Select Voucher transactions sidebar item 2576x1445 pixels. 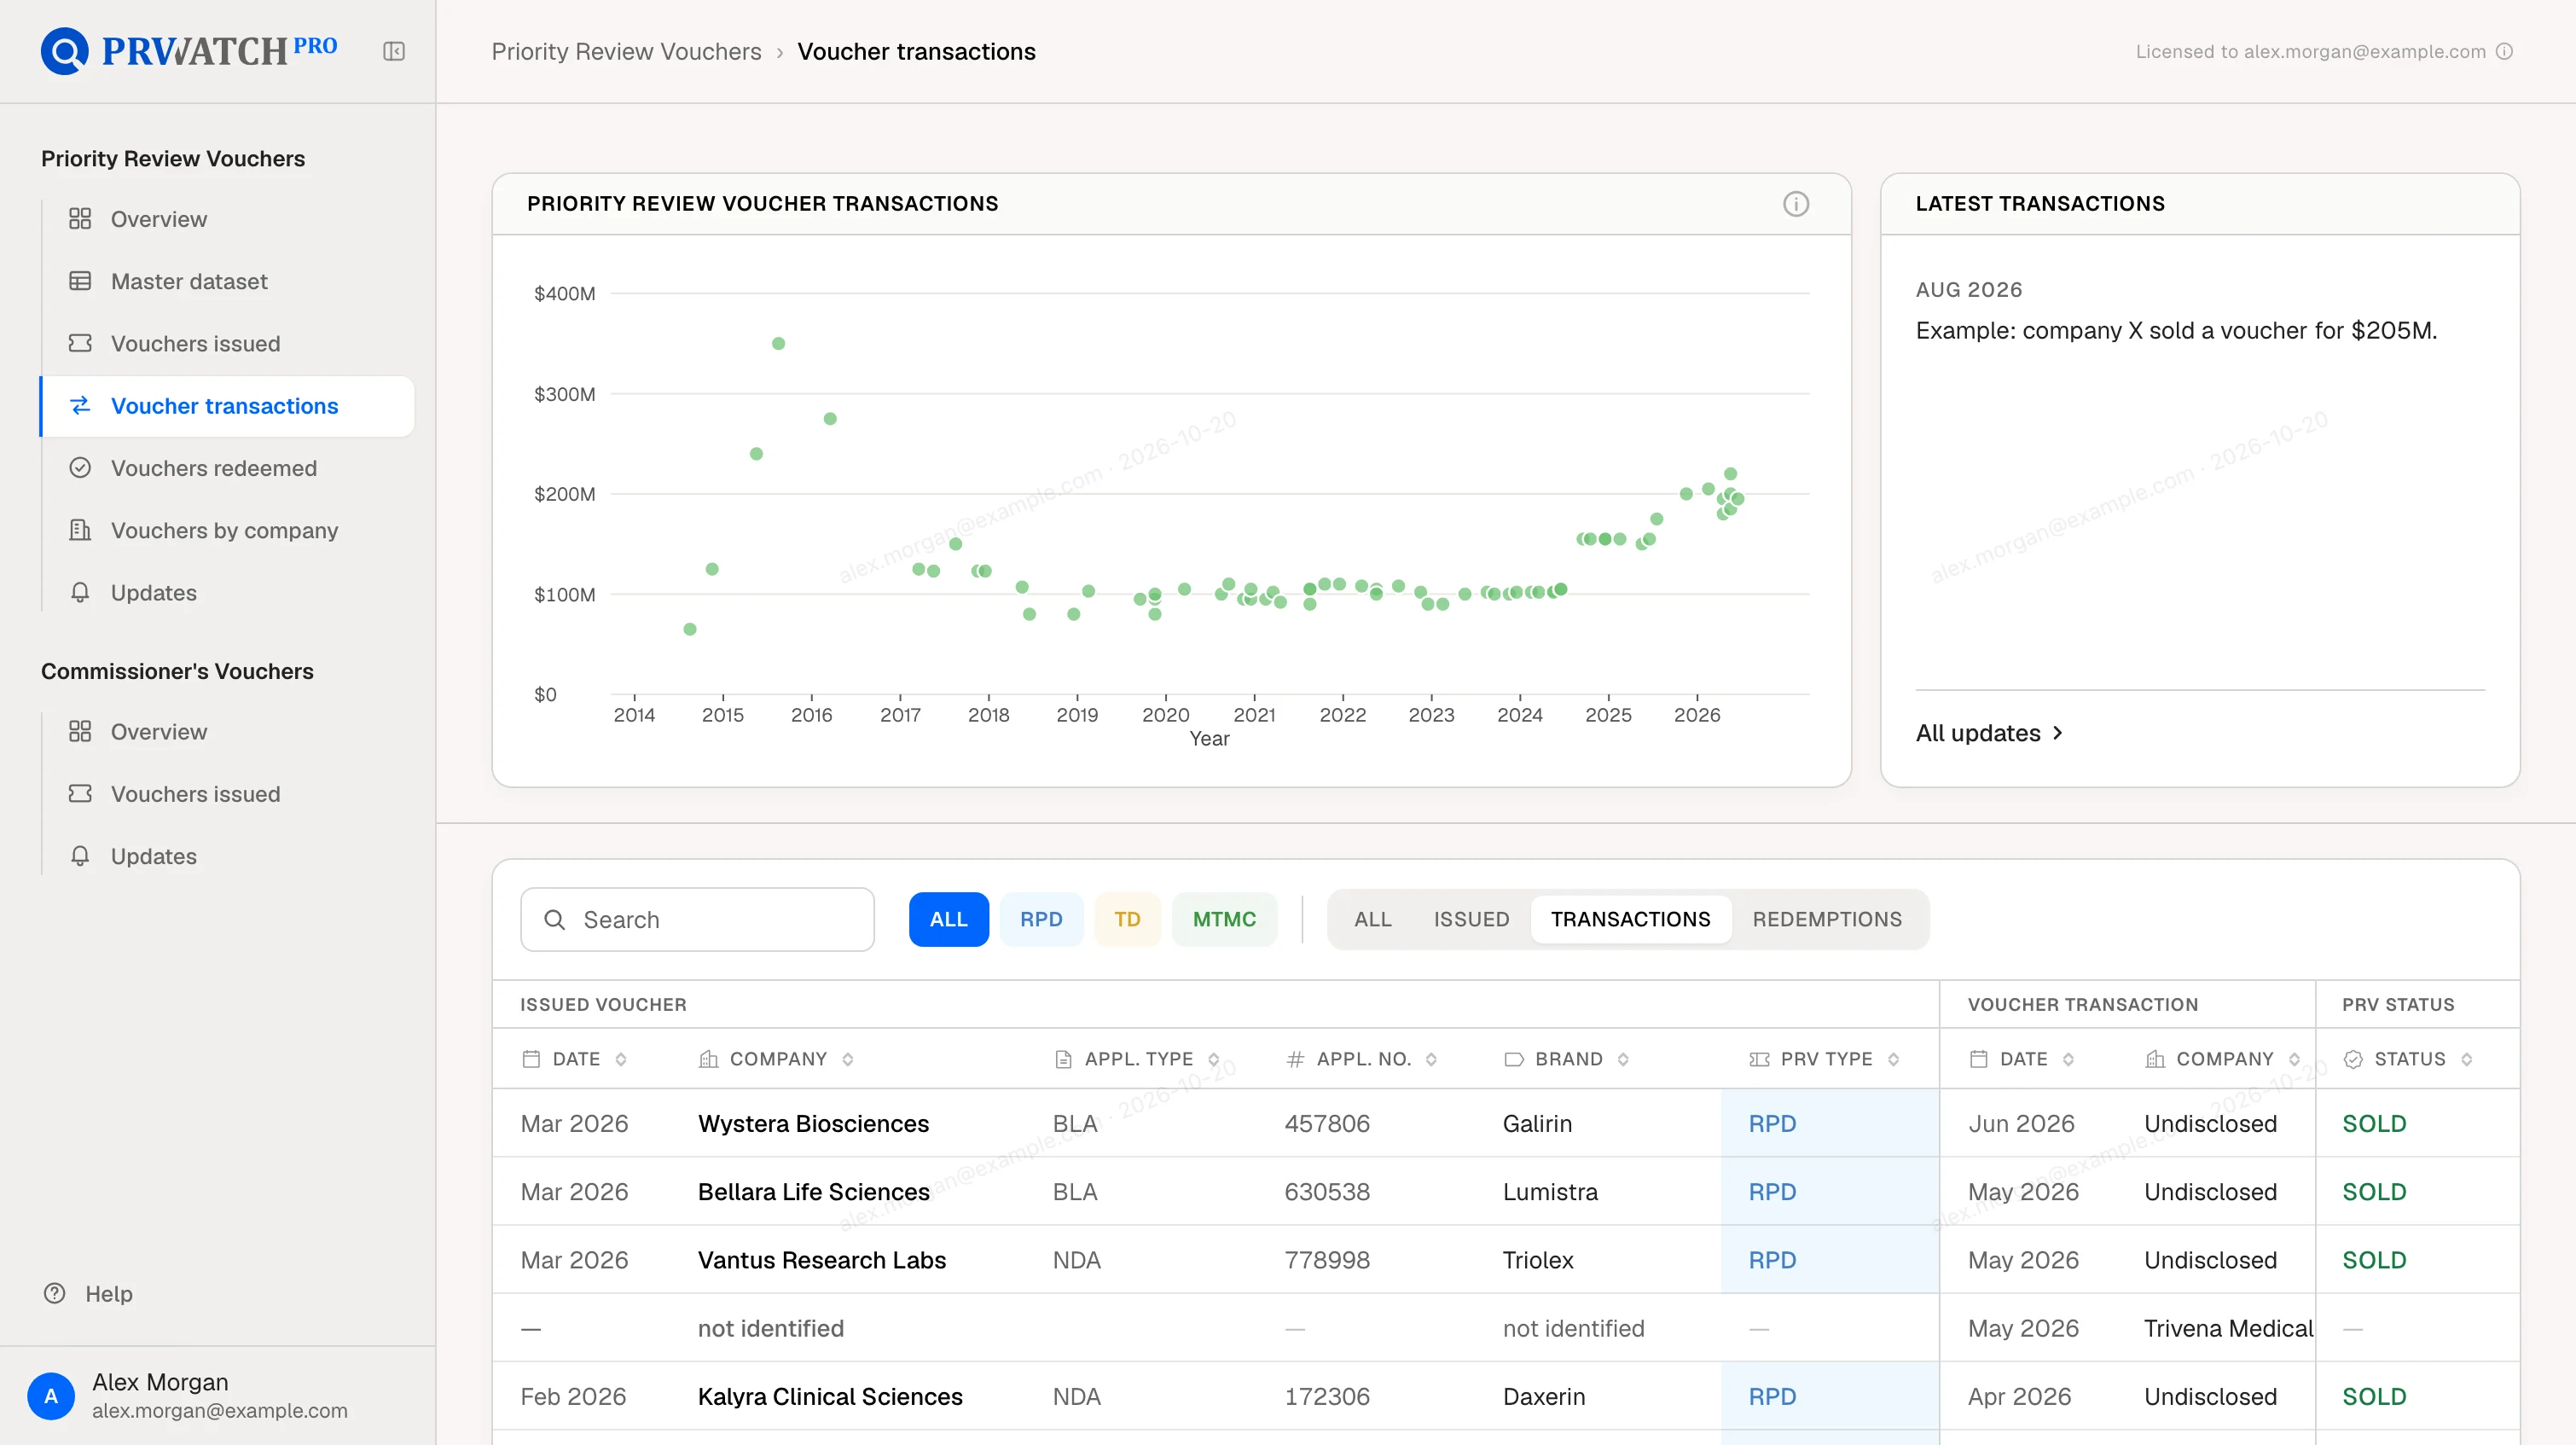pos(228,406)
